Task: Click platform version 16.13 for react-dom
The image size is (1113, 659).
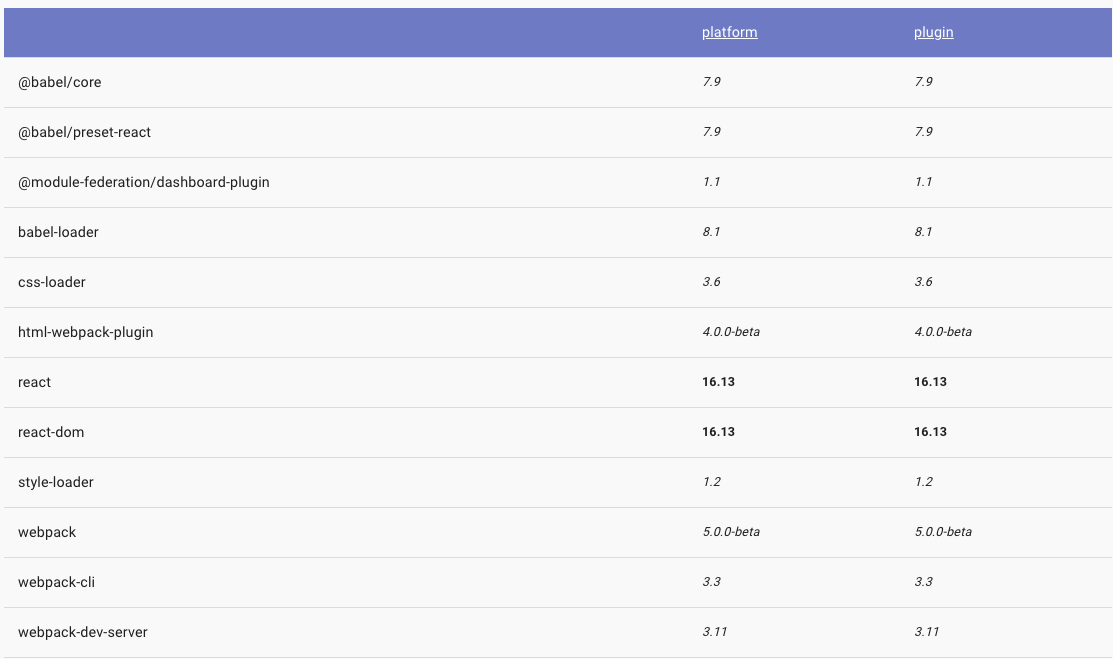Action: pyautogui.click(x=718, y=432)
